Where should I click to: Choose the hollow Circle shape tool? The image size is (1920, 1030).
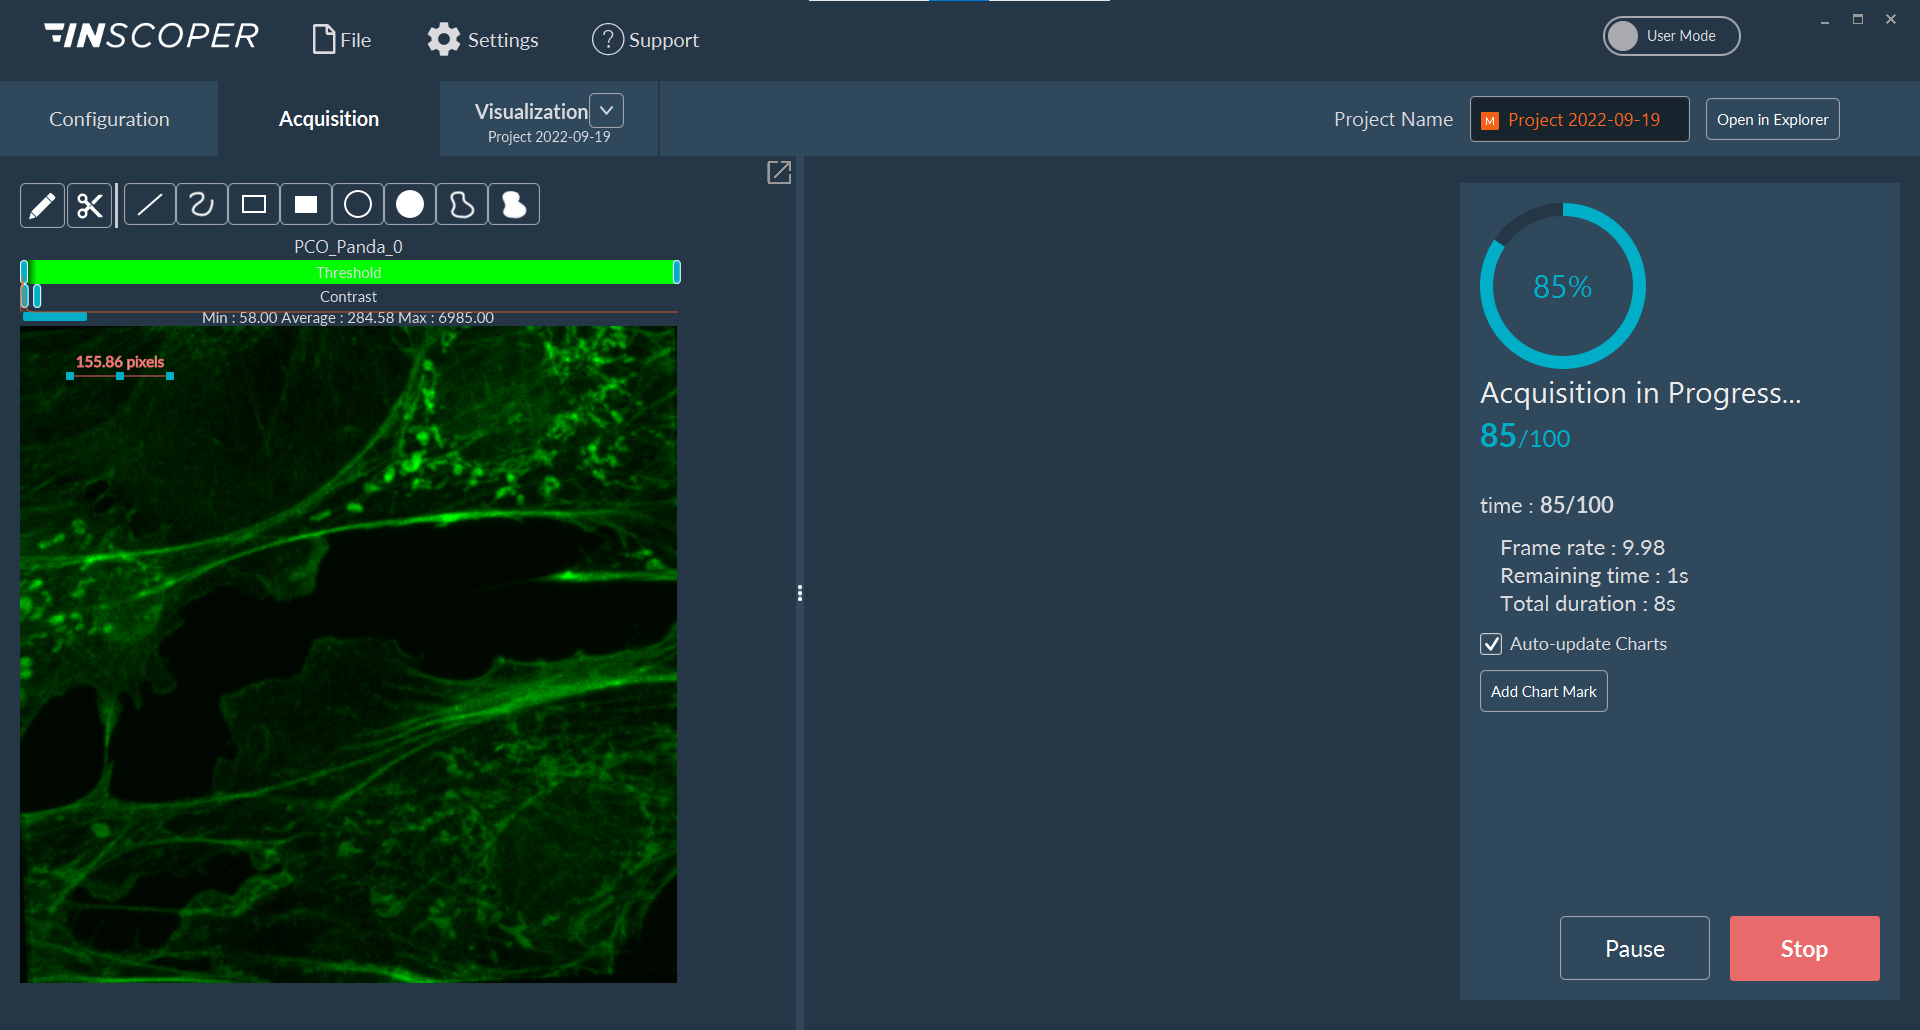pyautogui.click(x=358, y=204)
